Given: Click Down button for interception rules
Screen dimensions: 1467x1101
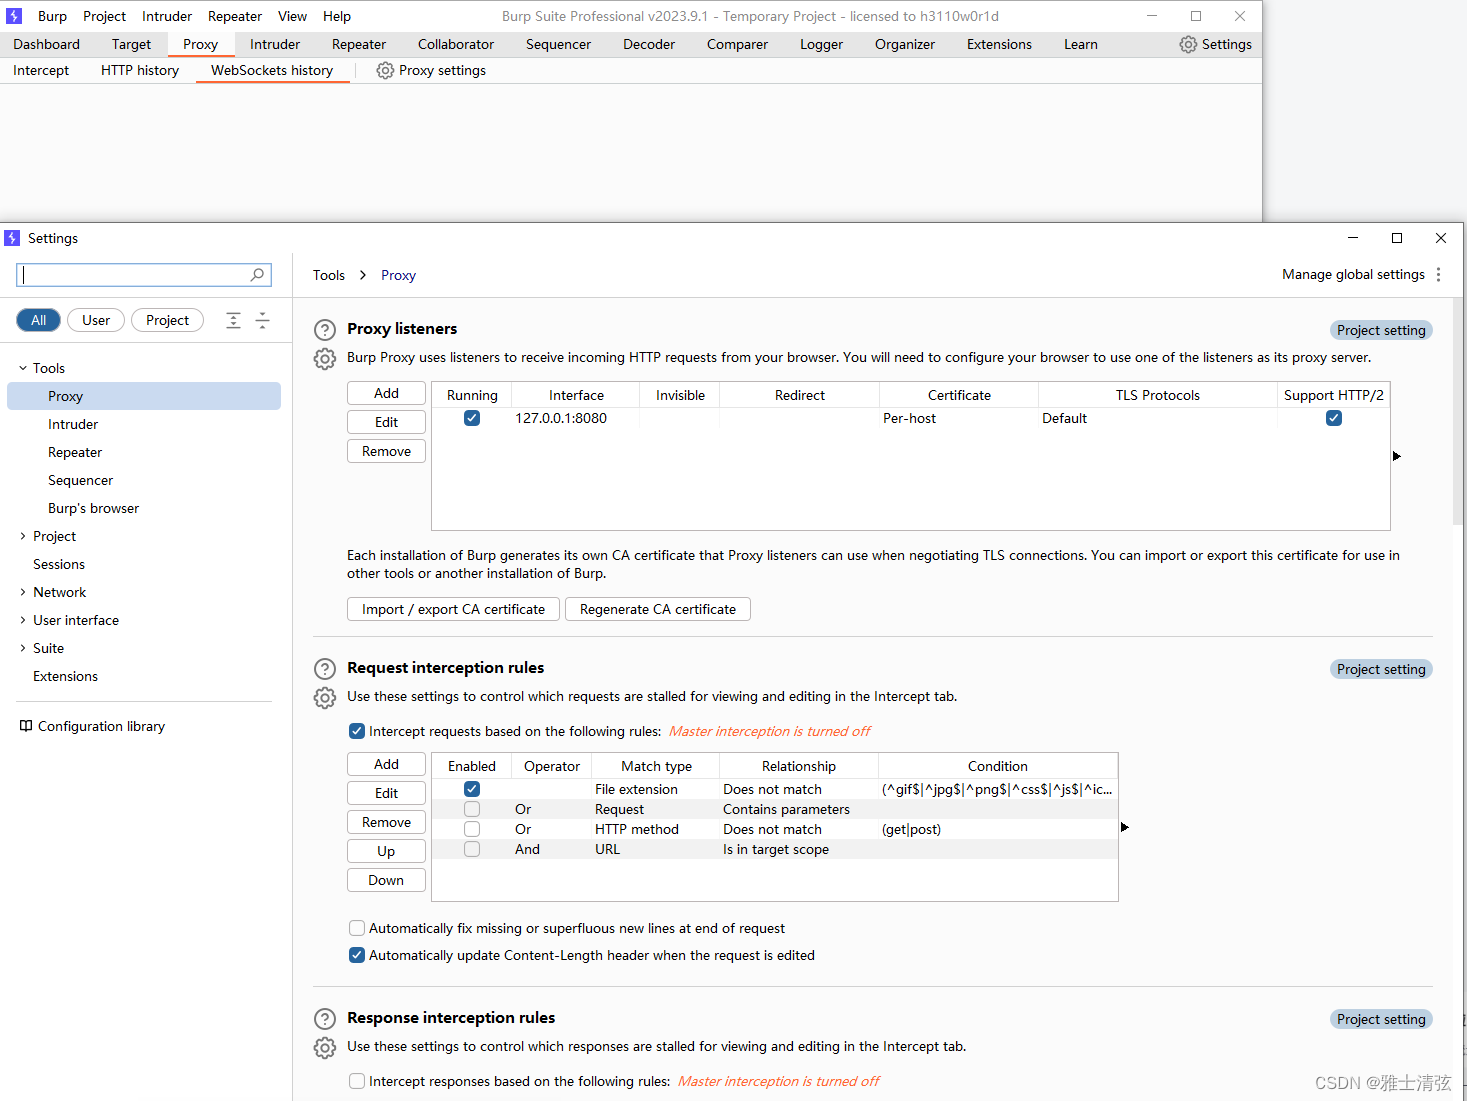Looking at the screenshot, I should pos(386,880).
